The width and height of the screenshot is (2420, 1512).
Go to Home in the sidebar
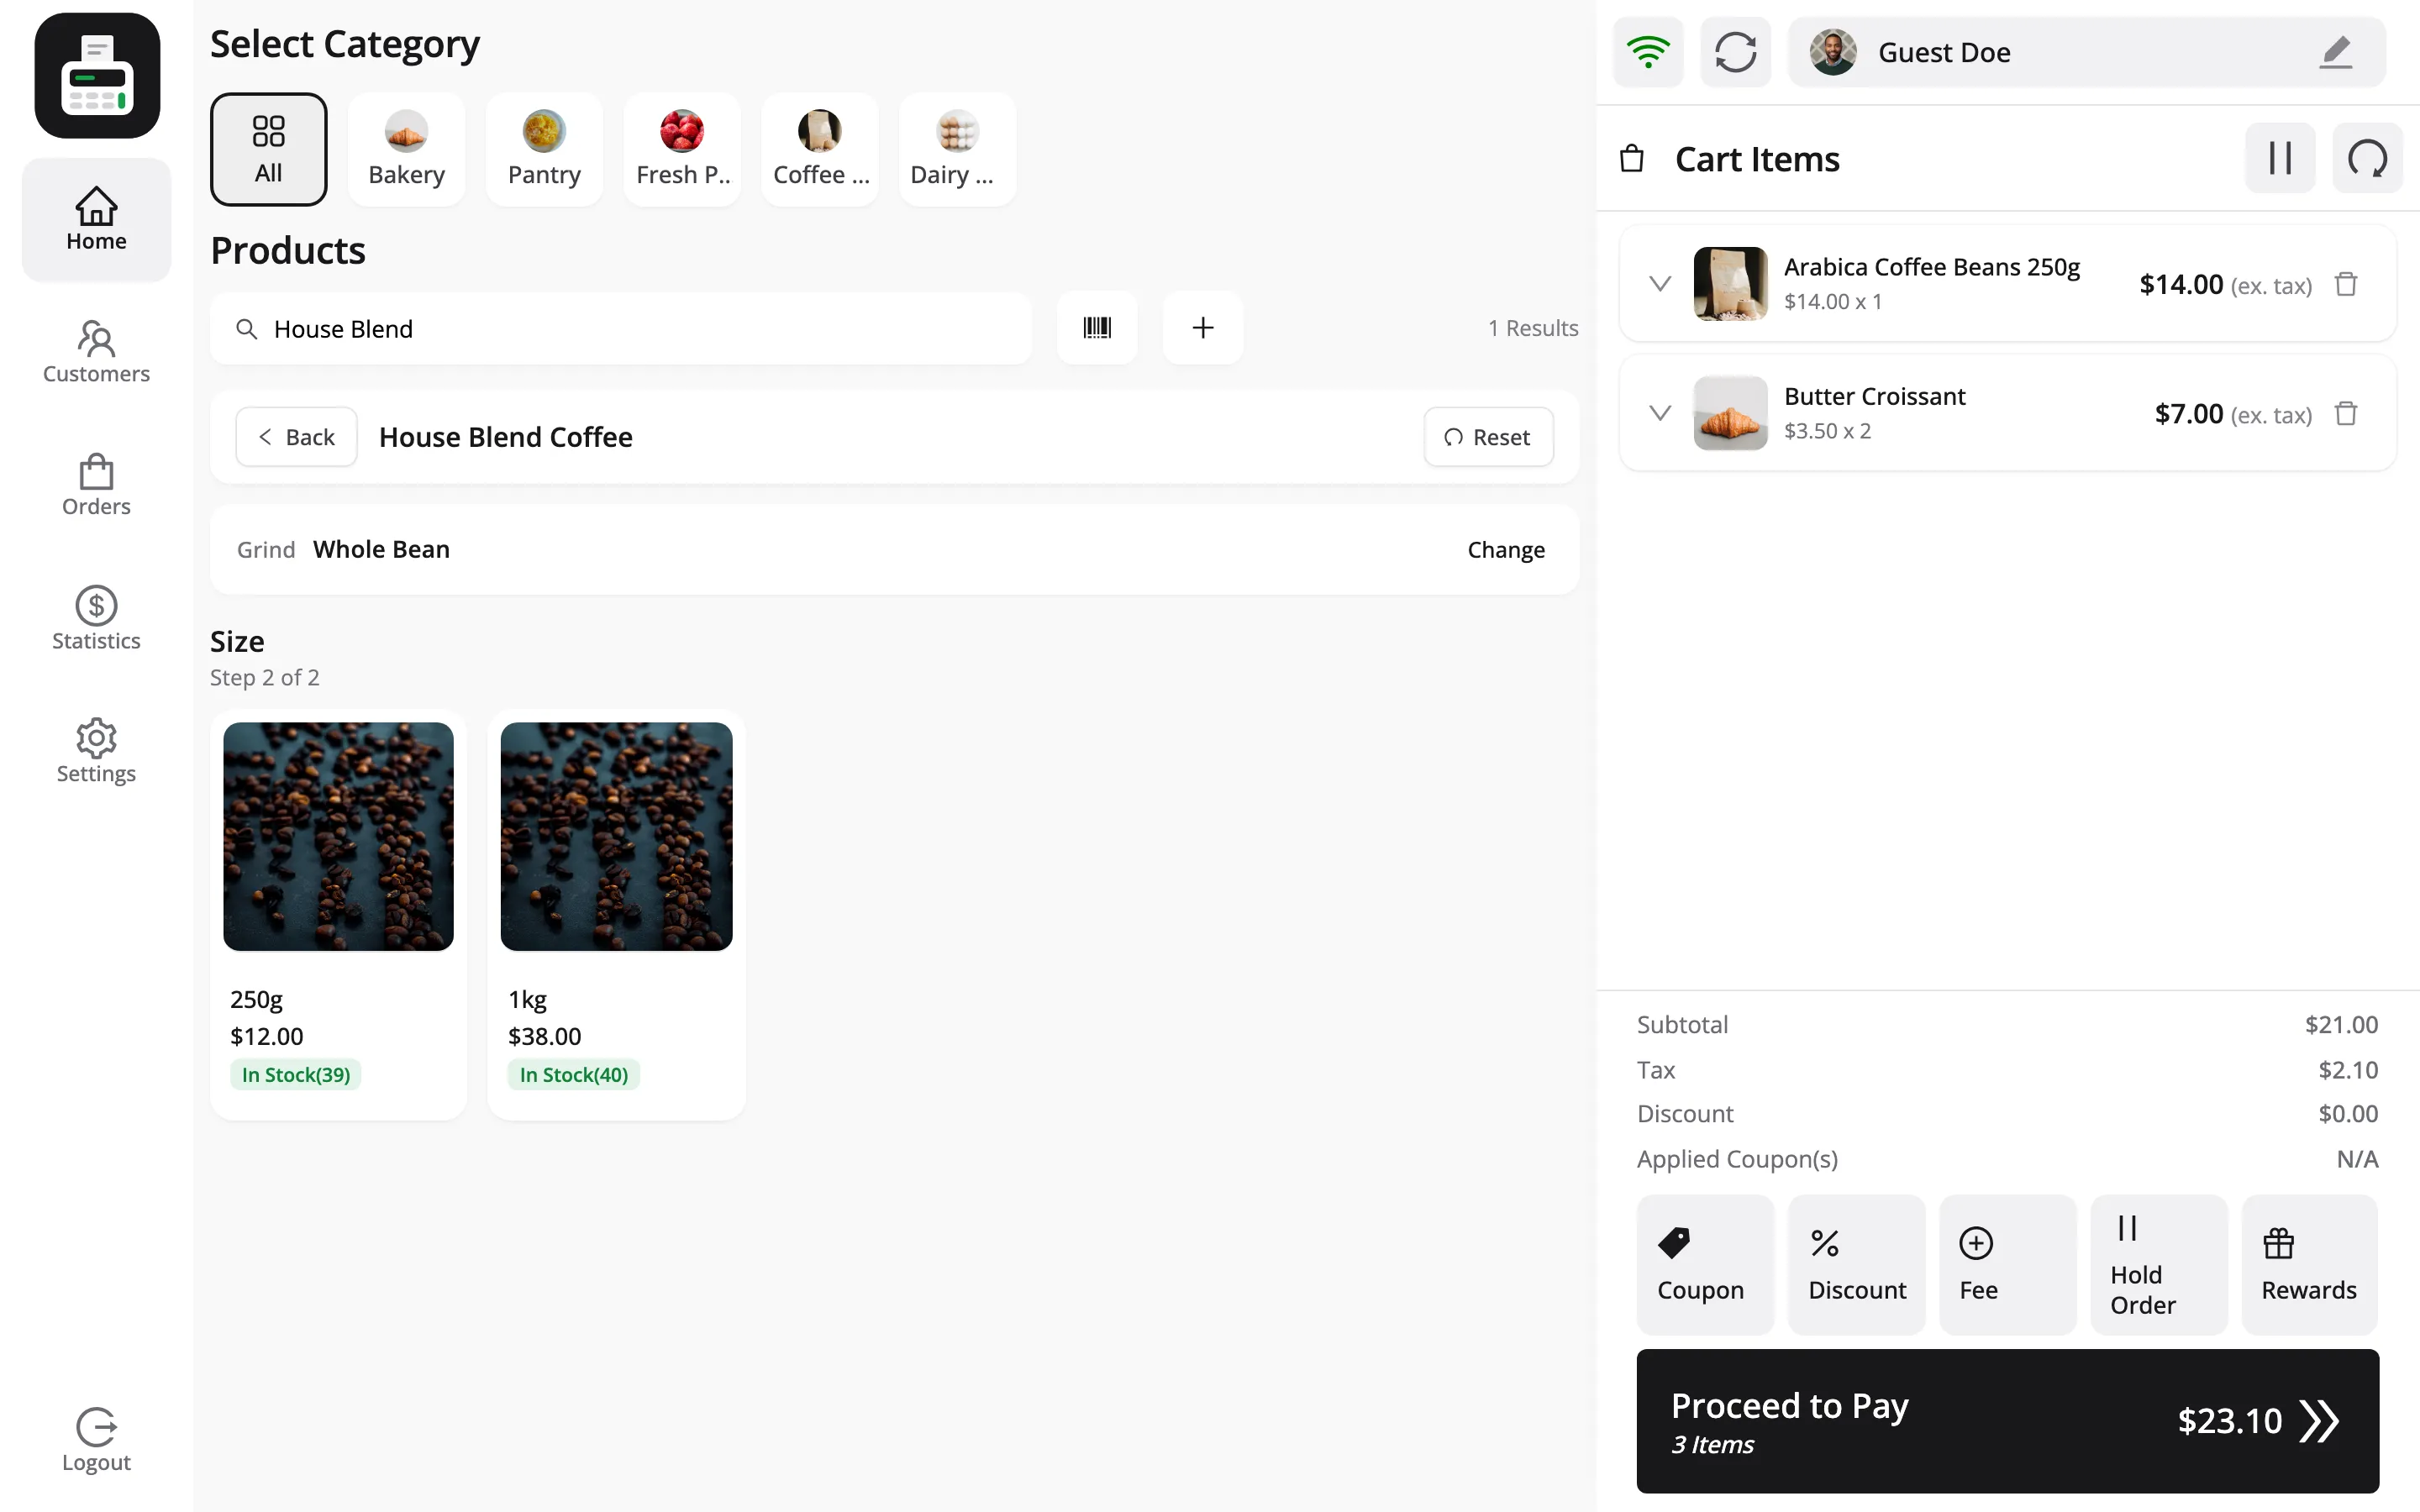(96, 219)
